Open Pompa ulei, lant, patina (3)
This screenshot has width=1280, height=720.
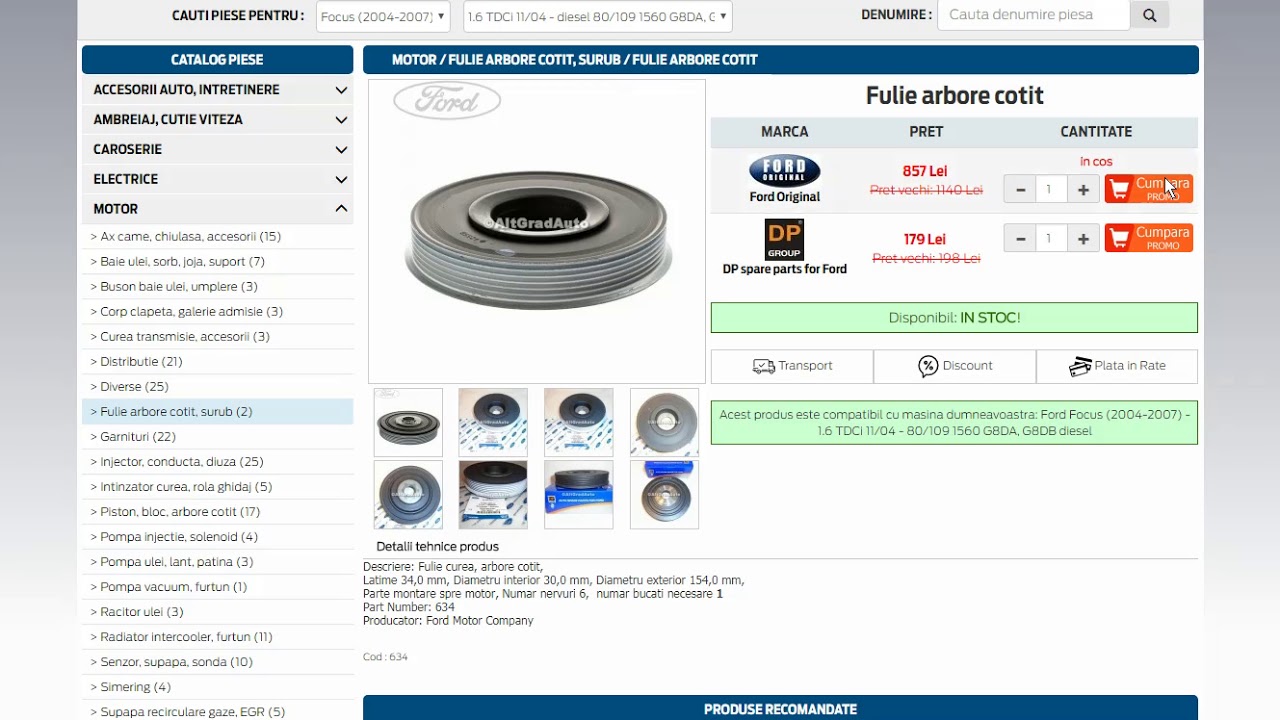(x=172, y=562)
